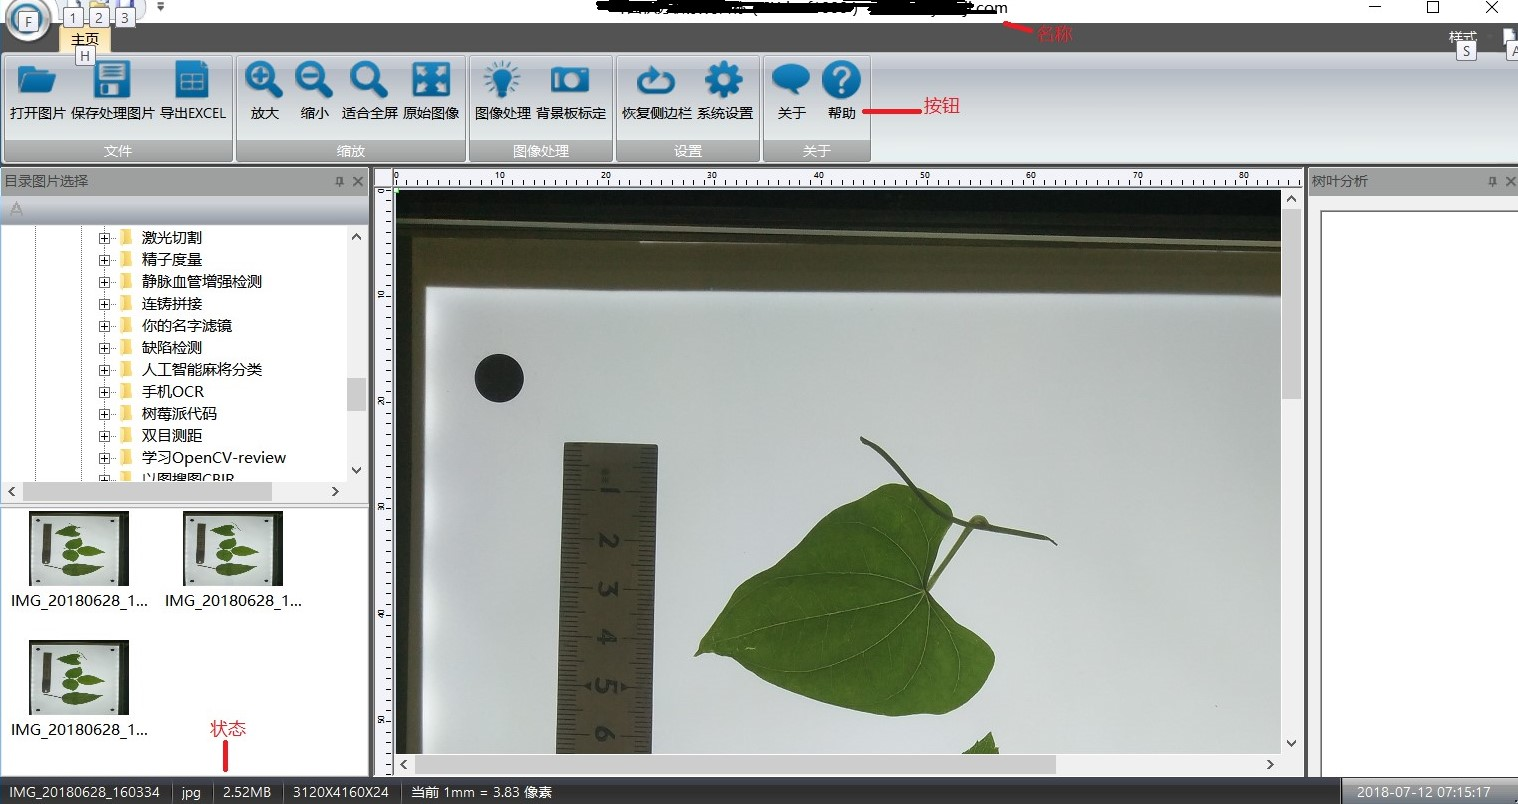The width and height of the screenshot is (1518, 804).
Task: Click the 2.52MB file size entry
Action: pos(247,792)
